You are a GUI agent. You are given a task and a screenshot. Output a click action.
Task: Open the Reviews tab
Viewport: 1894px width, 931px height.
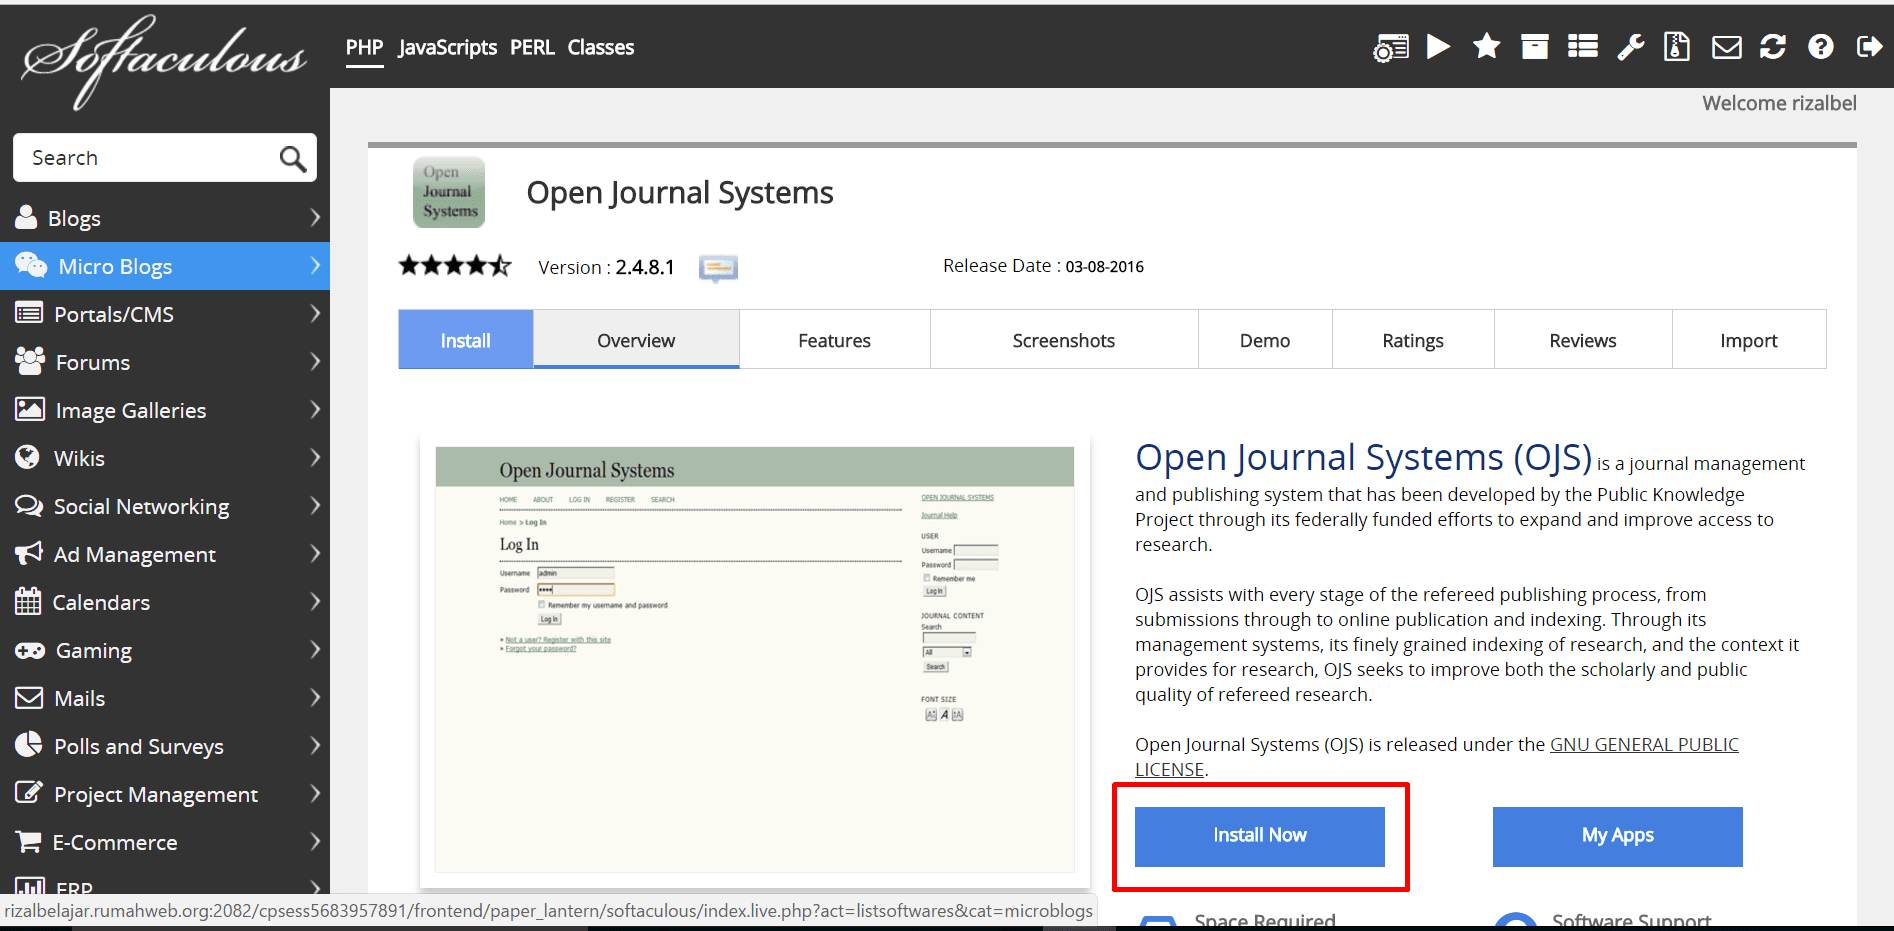point(1583,340)
